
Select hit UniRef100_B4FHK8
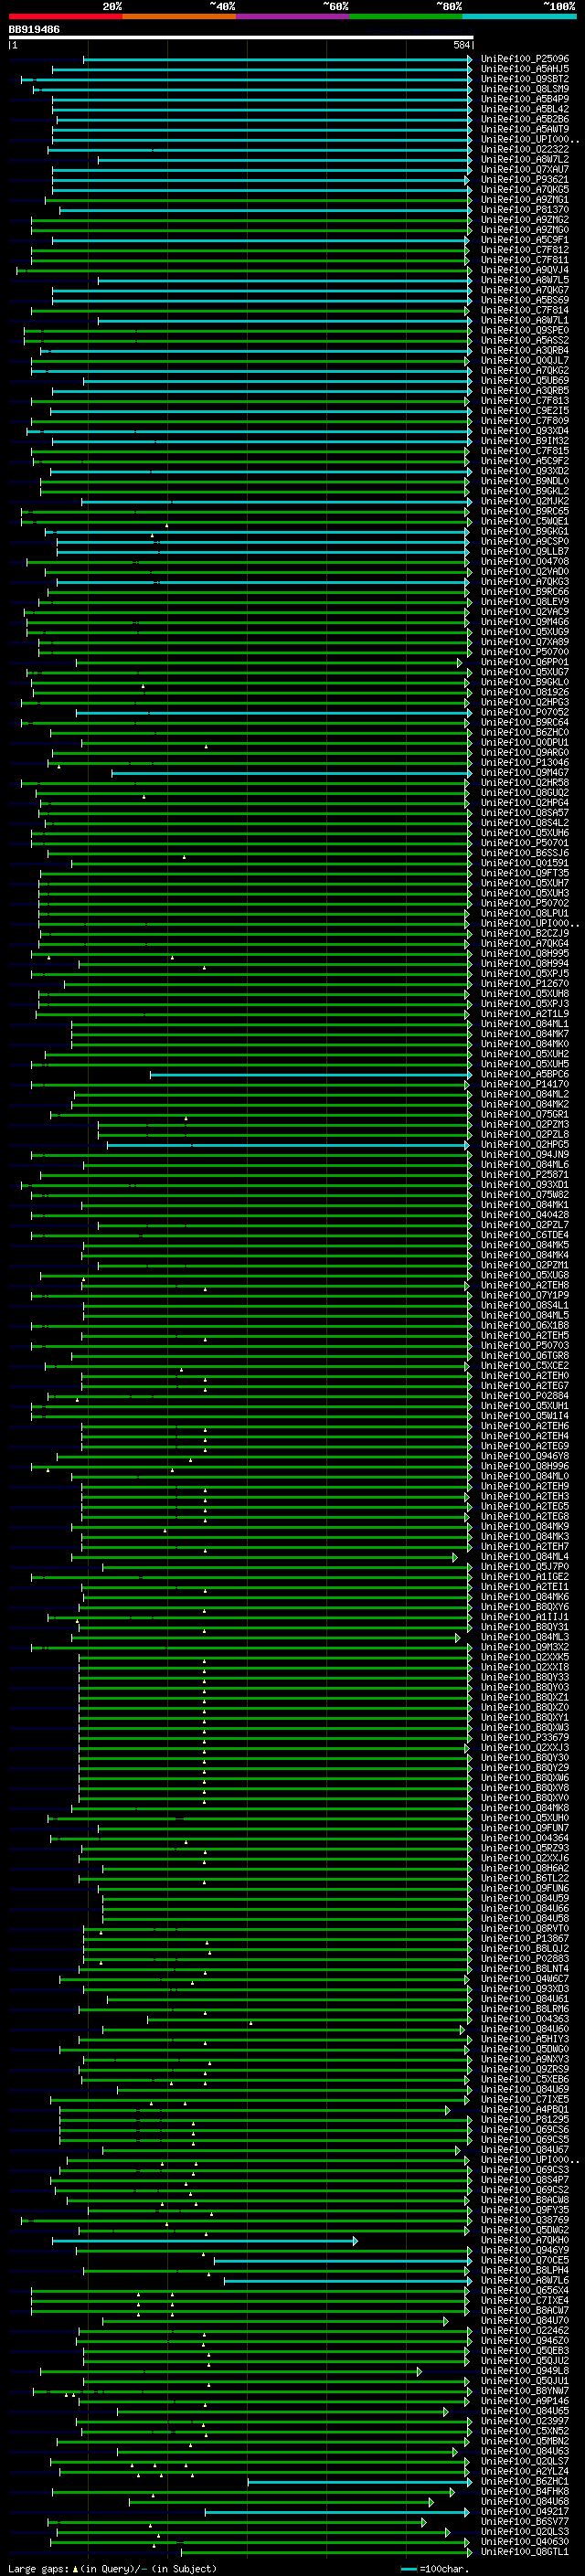[524, 2491]
